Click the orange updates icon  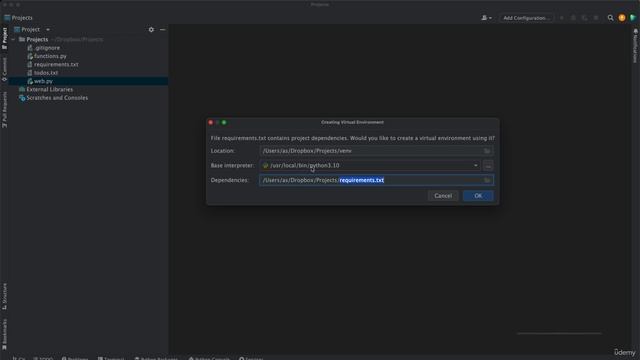pyautogui.click(x=622, y=18)
